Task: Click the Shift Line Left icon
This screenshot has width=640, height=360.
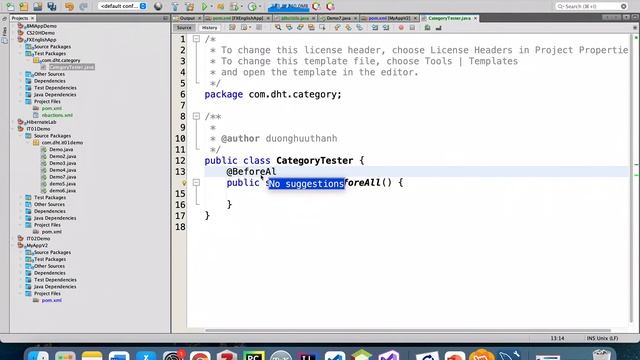Action: pyautogui.click(x=375, y=28)
